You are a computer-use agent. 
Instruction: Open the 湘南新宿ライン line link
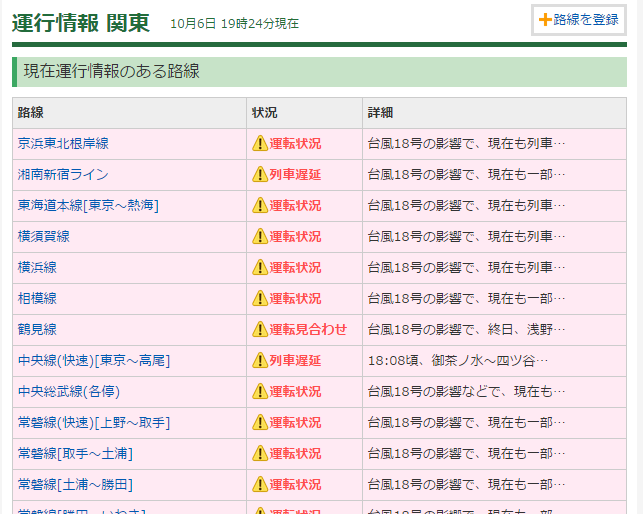click(x=63, y=175)
